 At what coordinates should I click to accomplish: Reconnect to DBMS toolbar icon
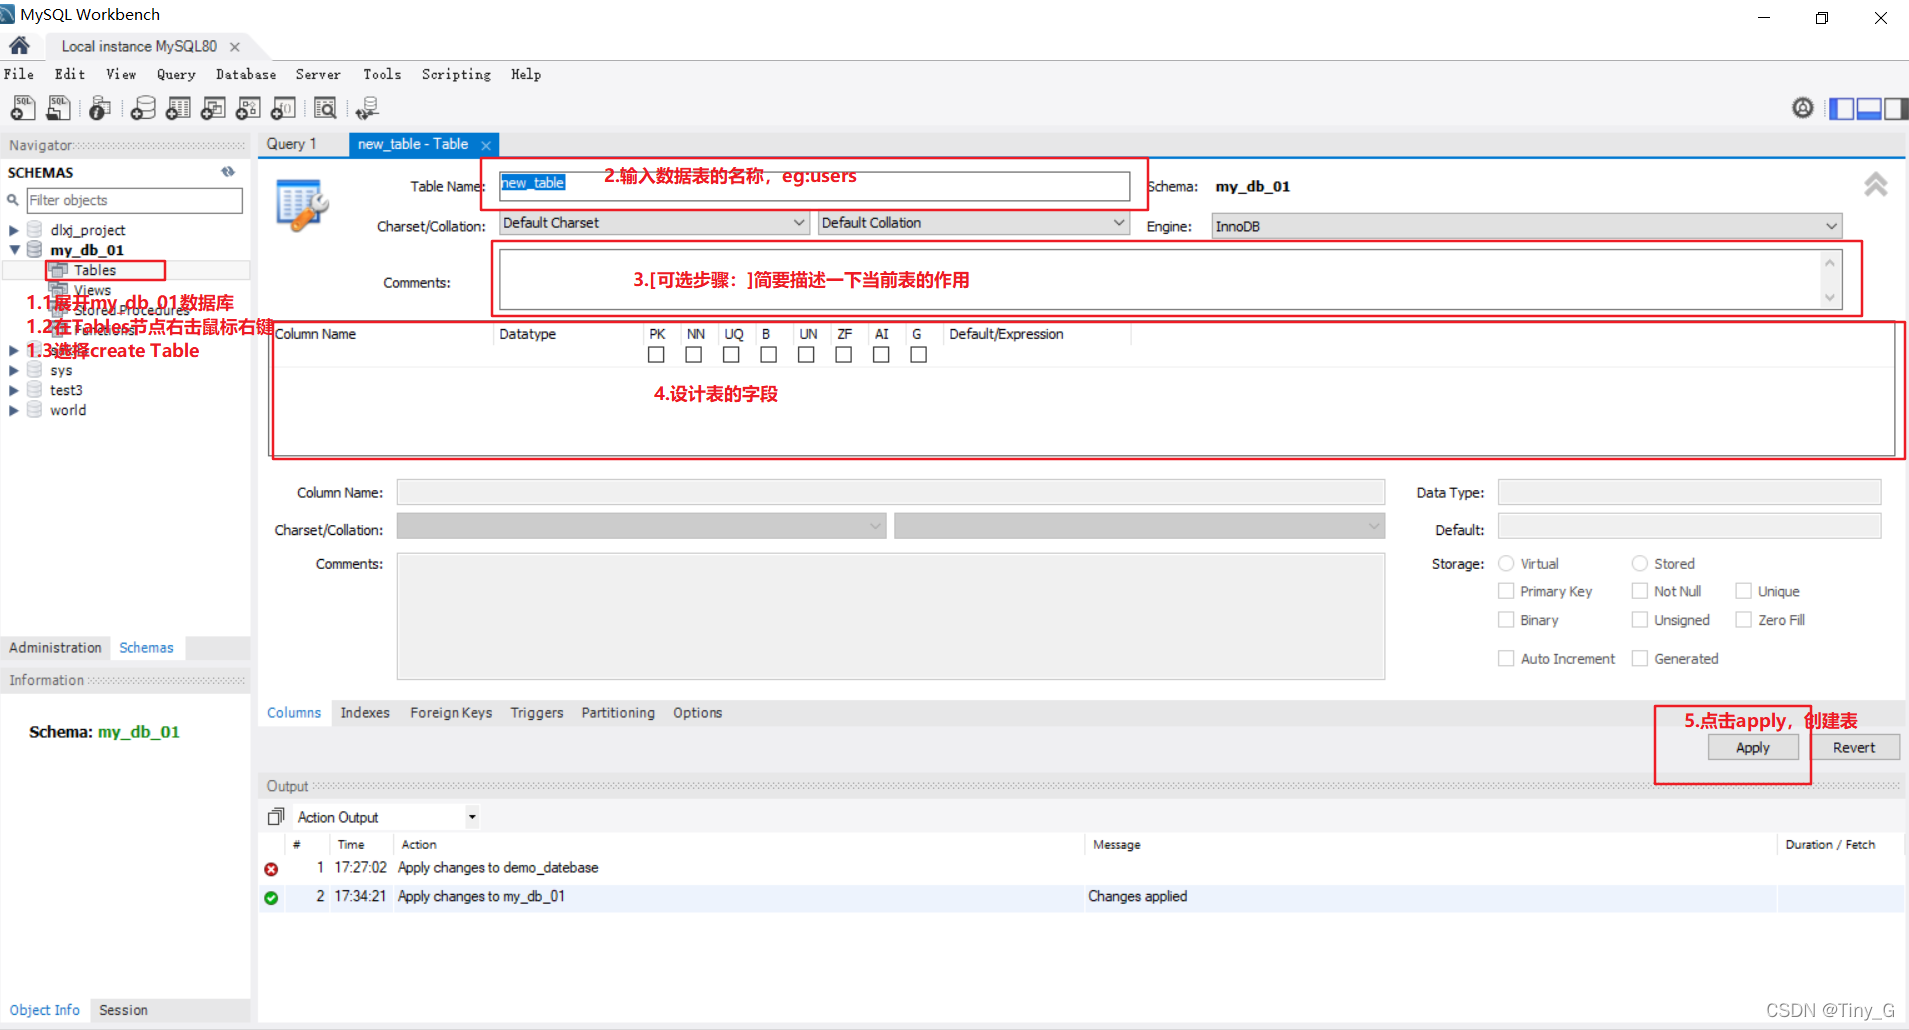click(367, 108)
